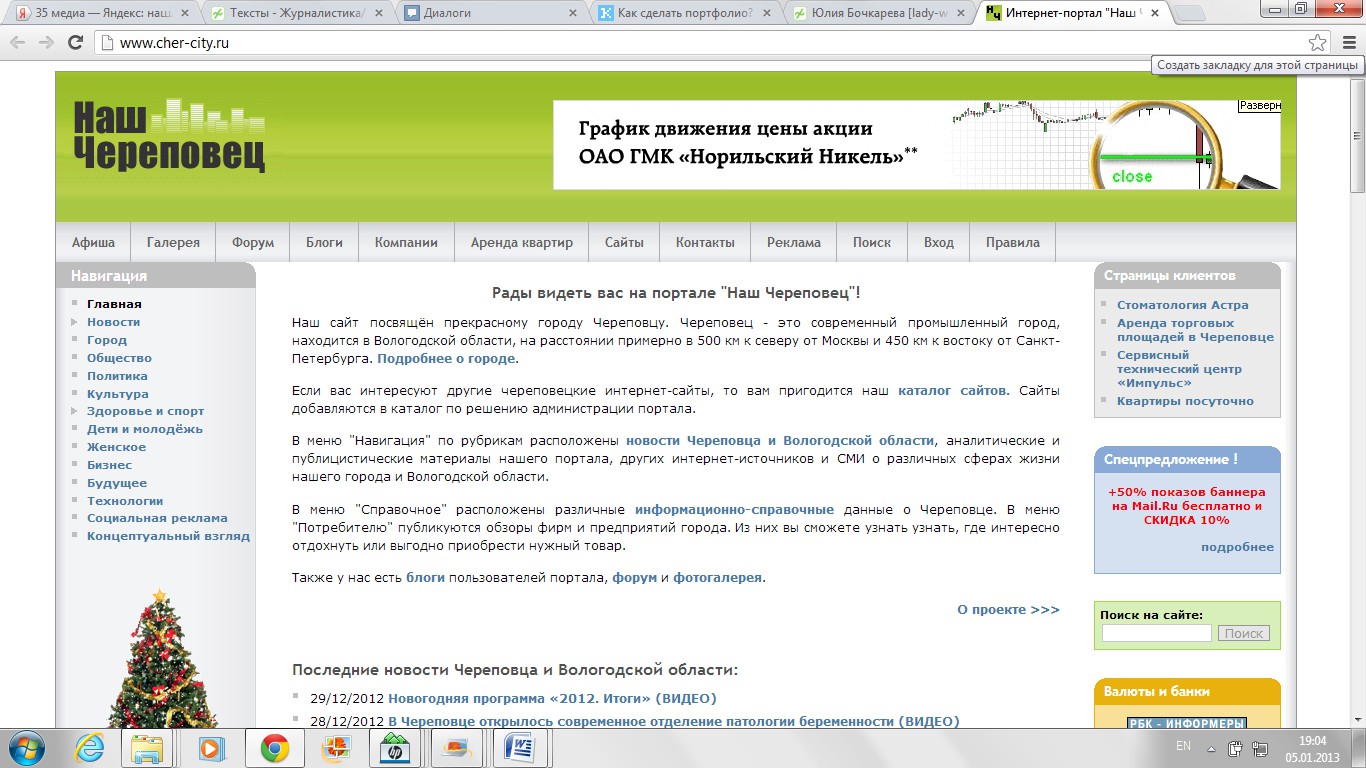Reload the page with the refresh icon
This screenshot has height=768, width=1366.
tap(75, 43)
